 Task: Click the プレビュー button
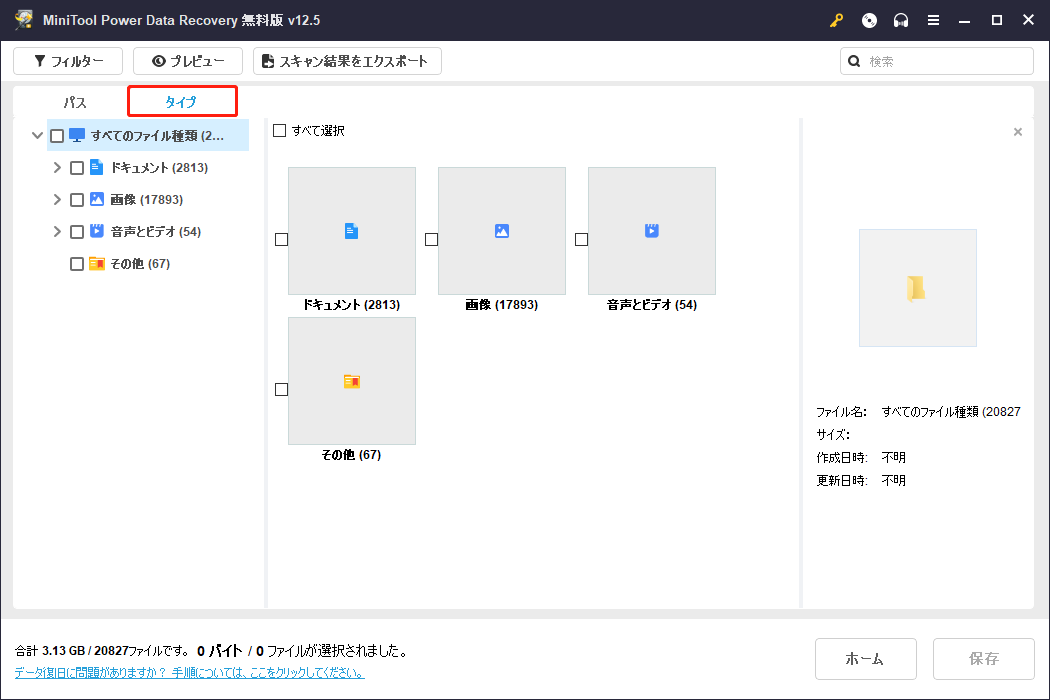[188, 61]
